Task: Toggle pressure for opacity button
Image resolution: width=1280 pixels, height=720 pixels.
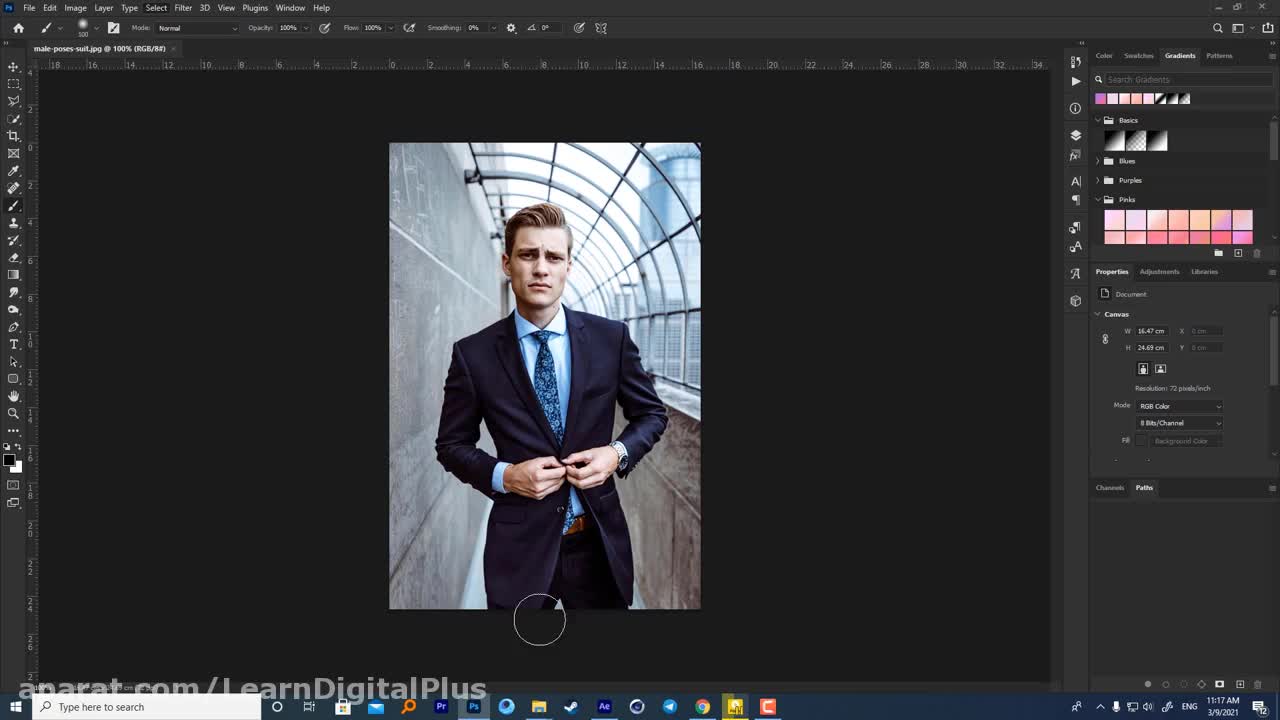Action: tap(324, 28)
